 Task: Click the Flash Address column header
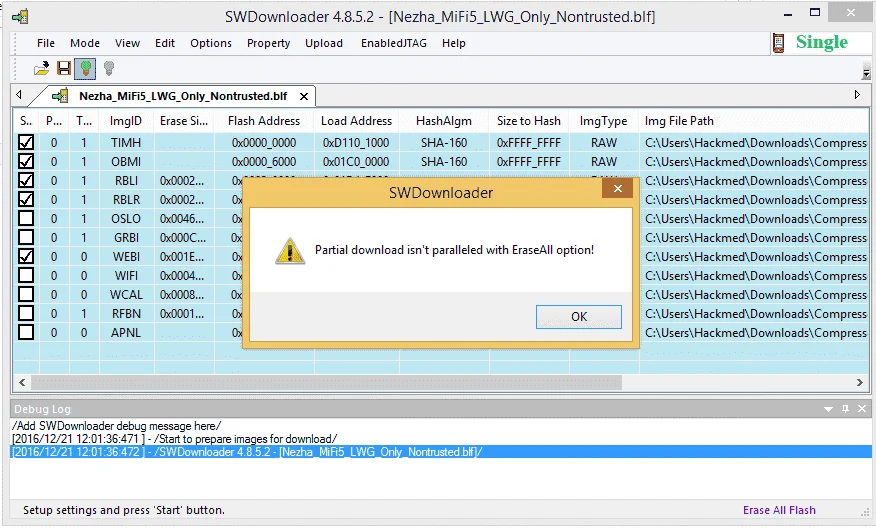[264, 121]
